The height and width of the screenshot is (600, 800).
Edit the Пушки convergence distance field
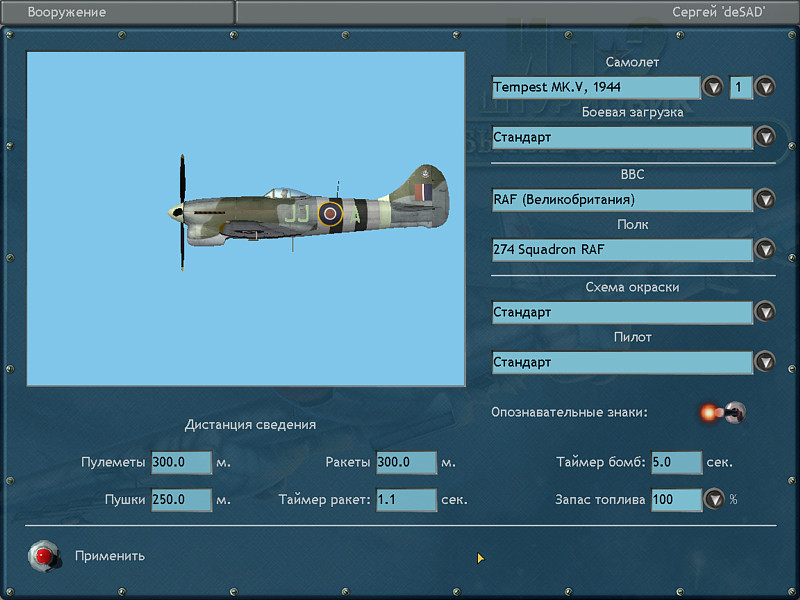pyautogui.click(x=181, y=499)
